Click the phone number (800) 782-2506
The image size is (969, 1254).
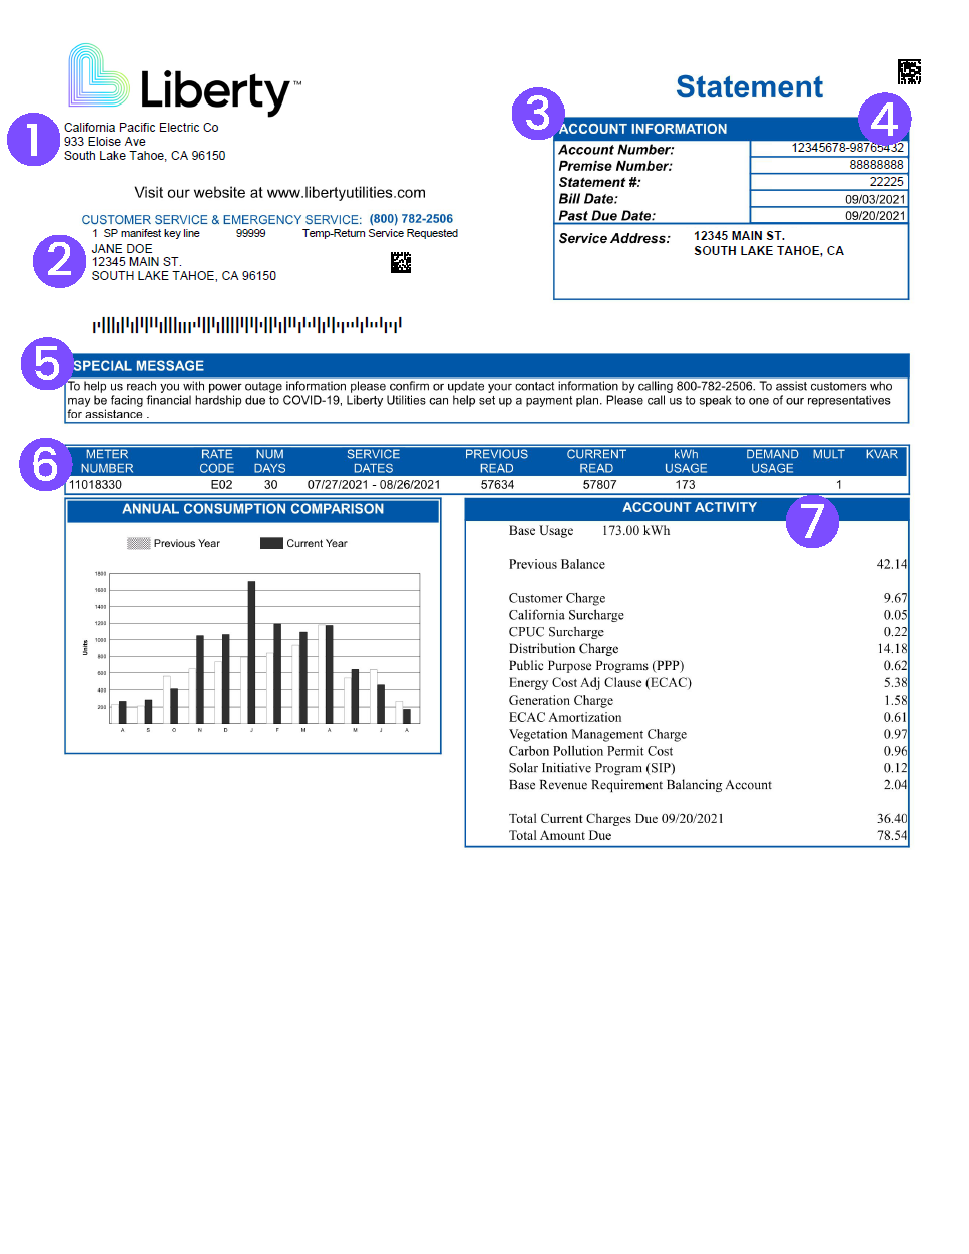click(411, 219)
